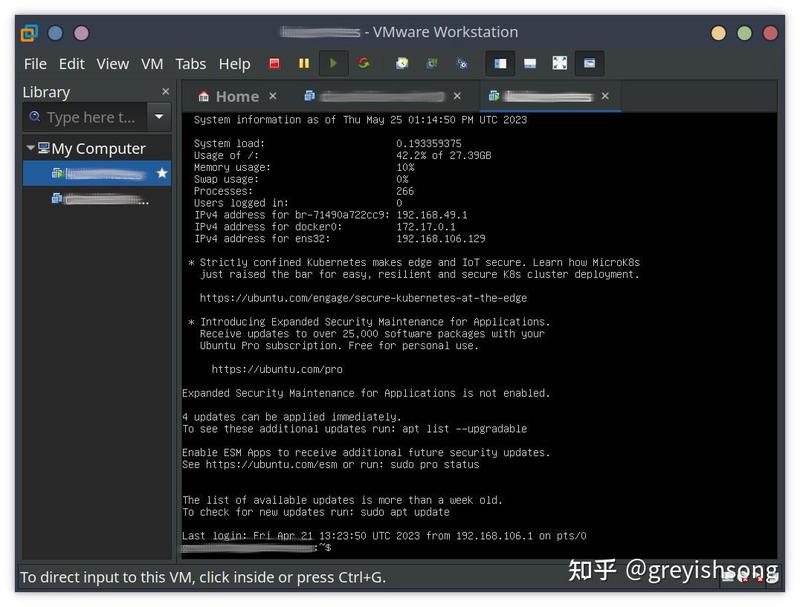Close the Library panel

pyautogui.click(x=165, y=91)
